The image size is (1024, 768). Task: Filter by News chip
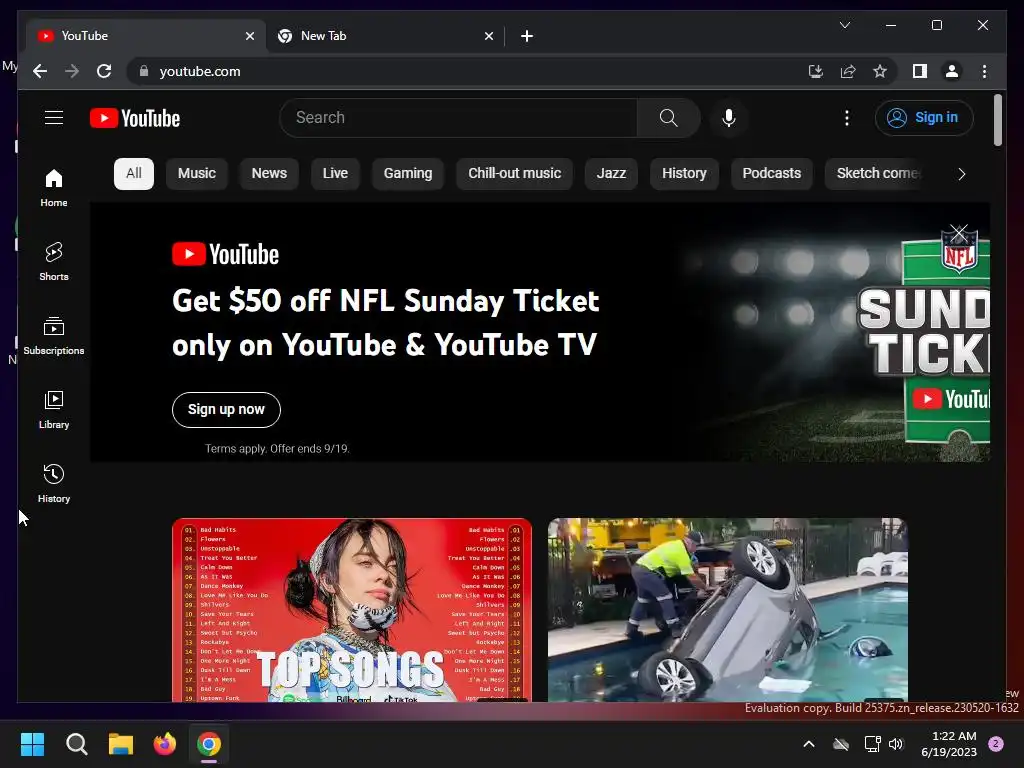[269, 174]
